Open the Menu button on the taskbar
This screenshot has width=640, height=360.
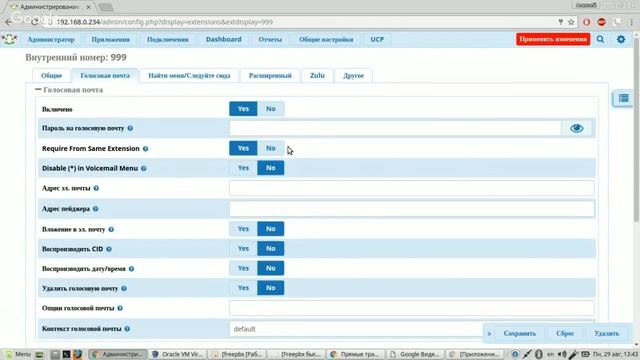18,354
